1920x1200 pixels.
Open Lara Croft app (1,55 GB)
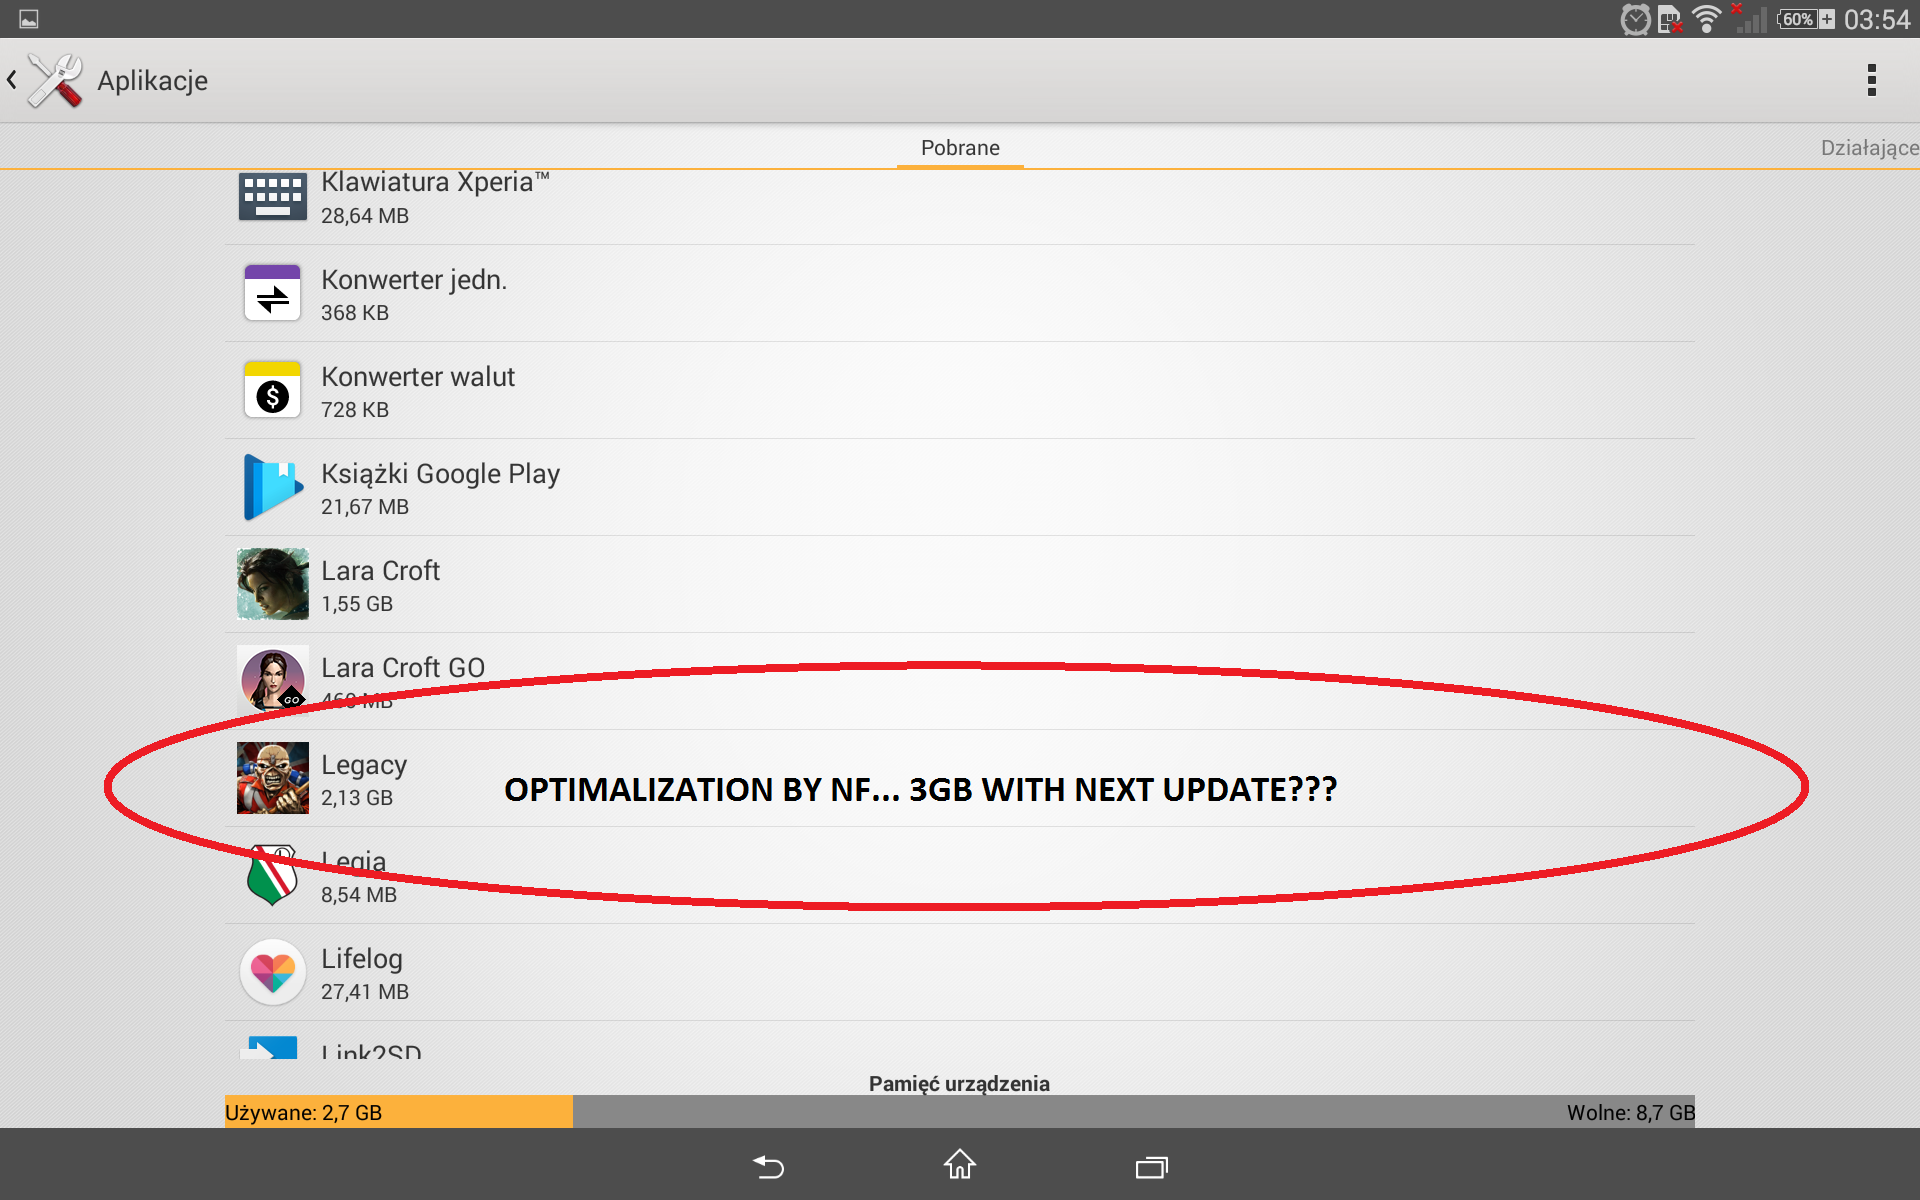tap(958, 585)
